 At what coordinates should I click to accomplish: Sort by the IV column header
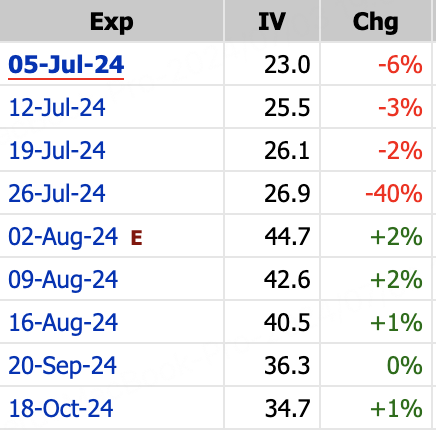272,22
